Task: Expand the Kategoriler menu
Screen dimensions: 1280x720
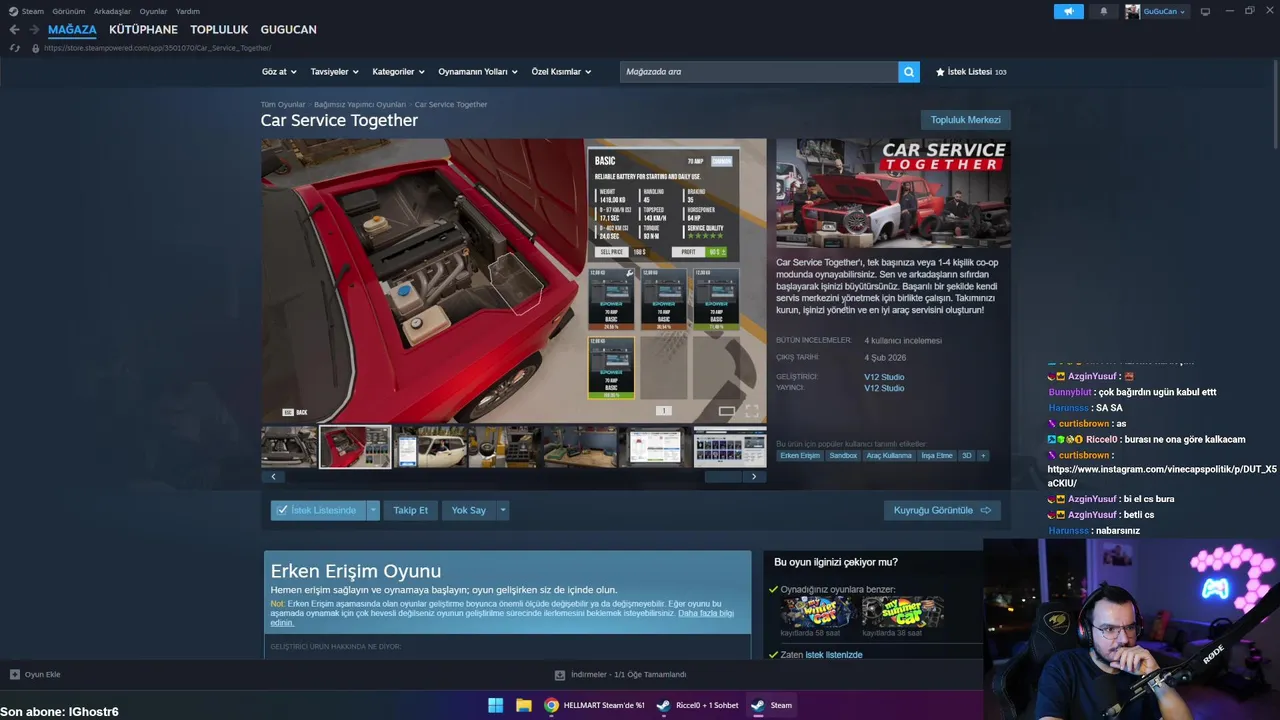Action: click(398, 72)
